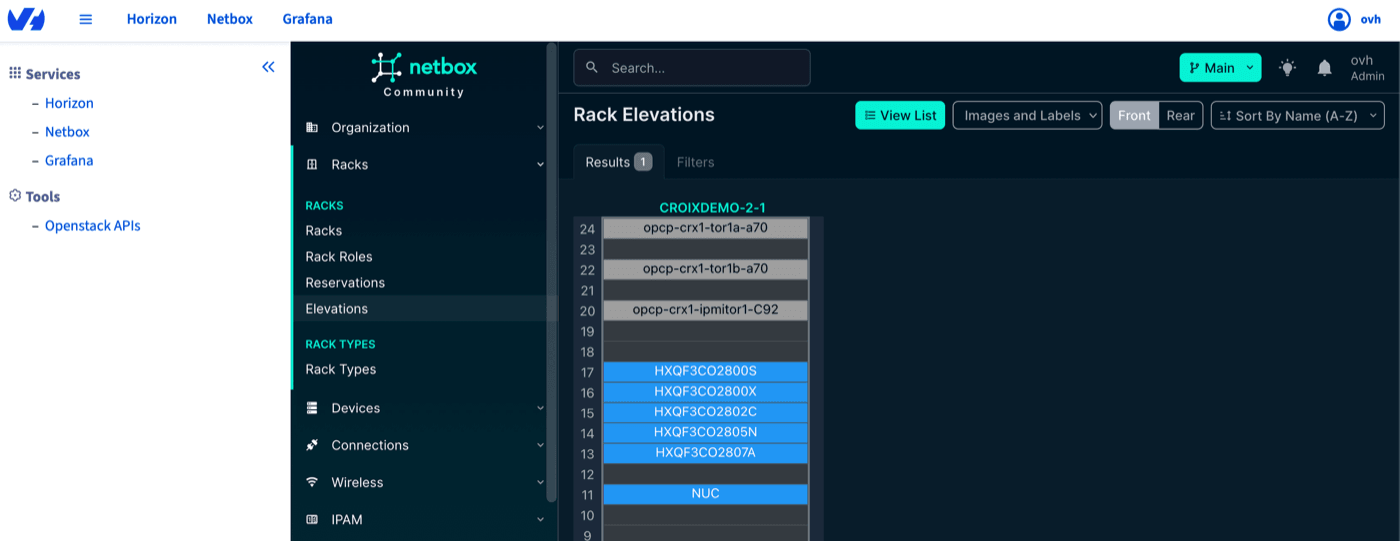Select Rack Roles in the sidebar

coord(339,256)
